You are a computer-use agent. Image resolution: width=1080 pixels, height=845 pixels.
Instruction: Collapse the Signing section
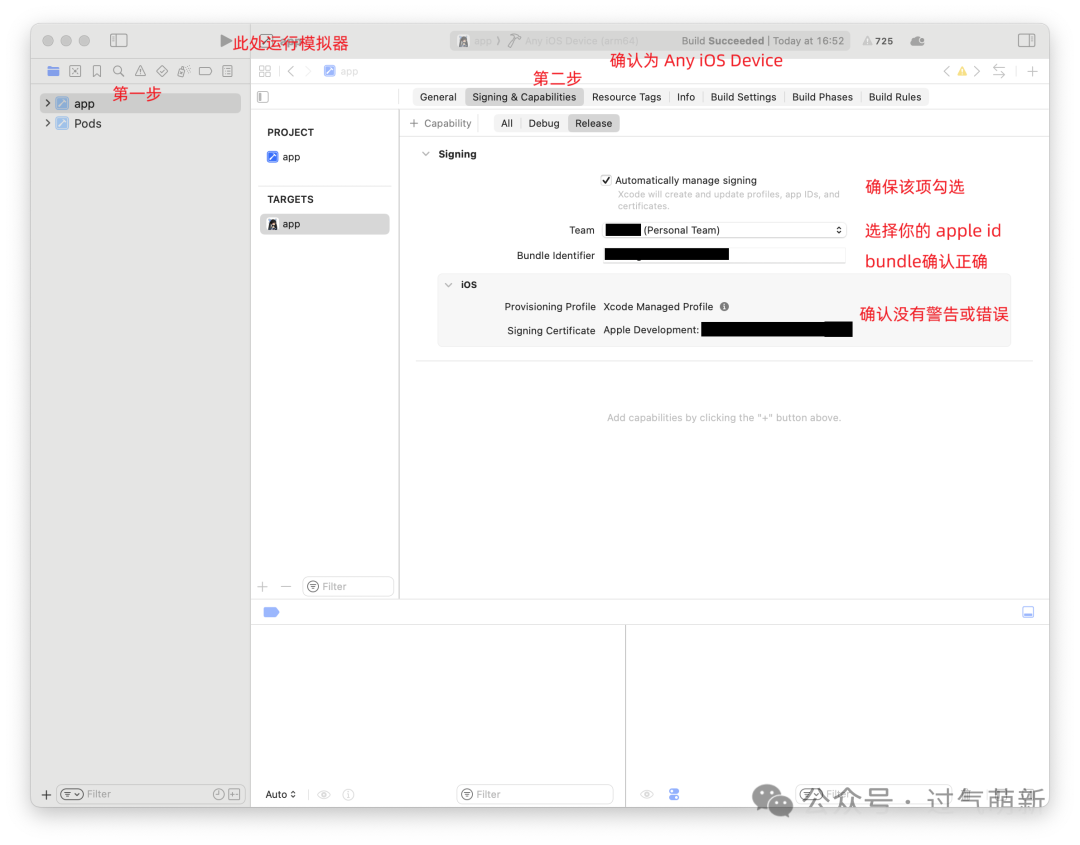pos(426,154)
